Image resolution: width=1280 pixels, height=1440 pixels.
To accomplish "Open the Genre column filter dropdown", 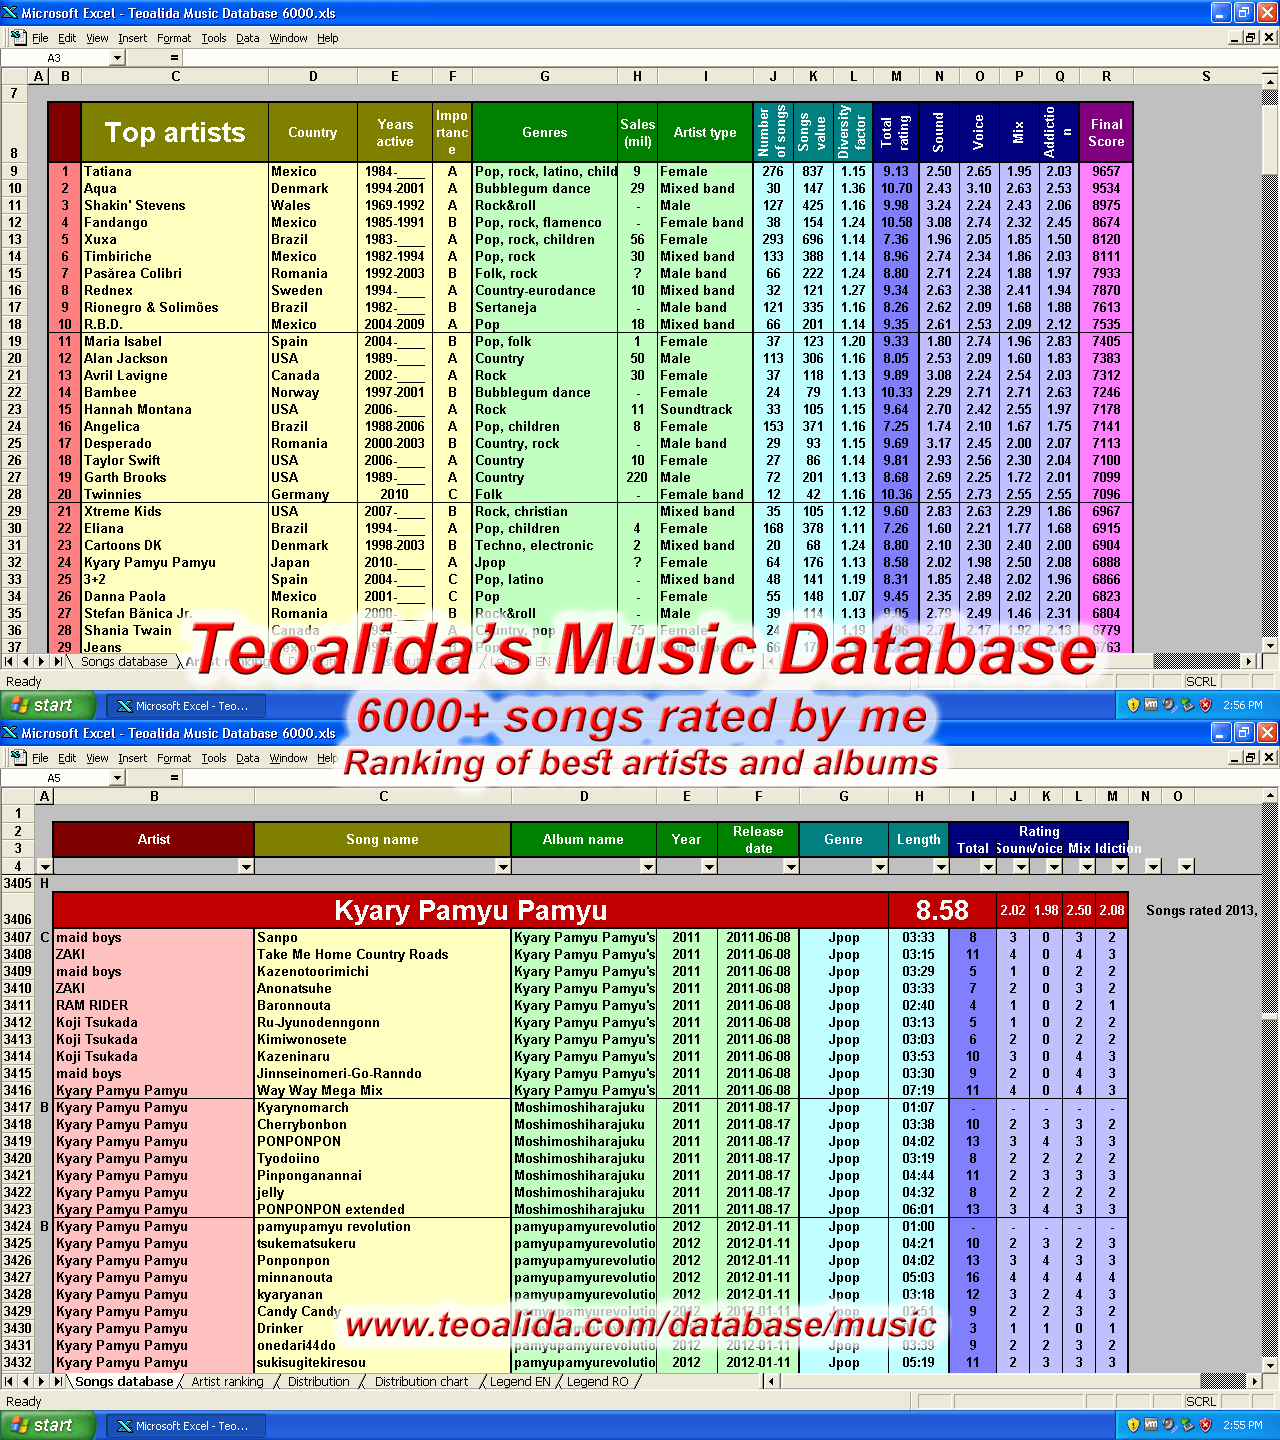I will tap(879, 867).
